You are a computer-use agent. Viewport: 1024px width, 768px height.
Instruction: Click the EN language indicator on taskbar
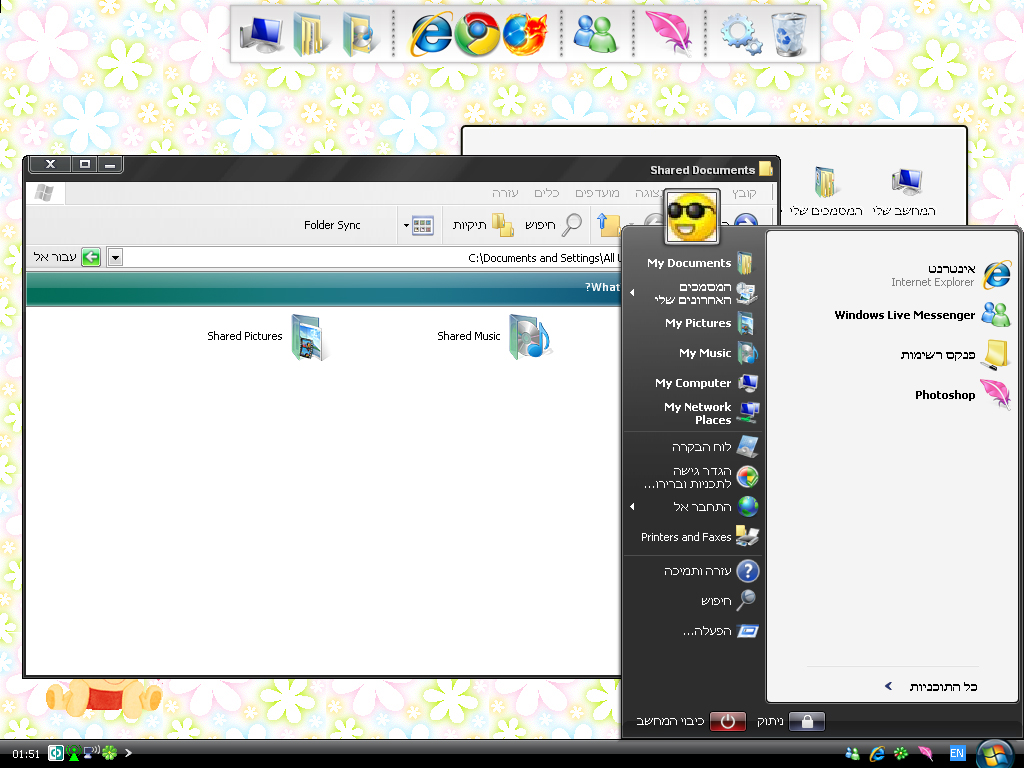pos(957,754)
